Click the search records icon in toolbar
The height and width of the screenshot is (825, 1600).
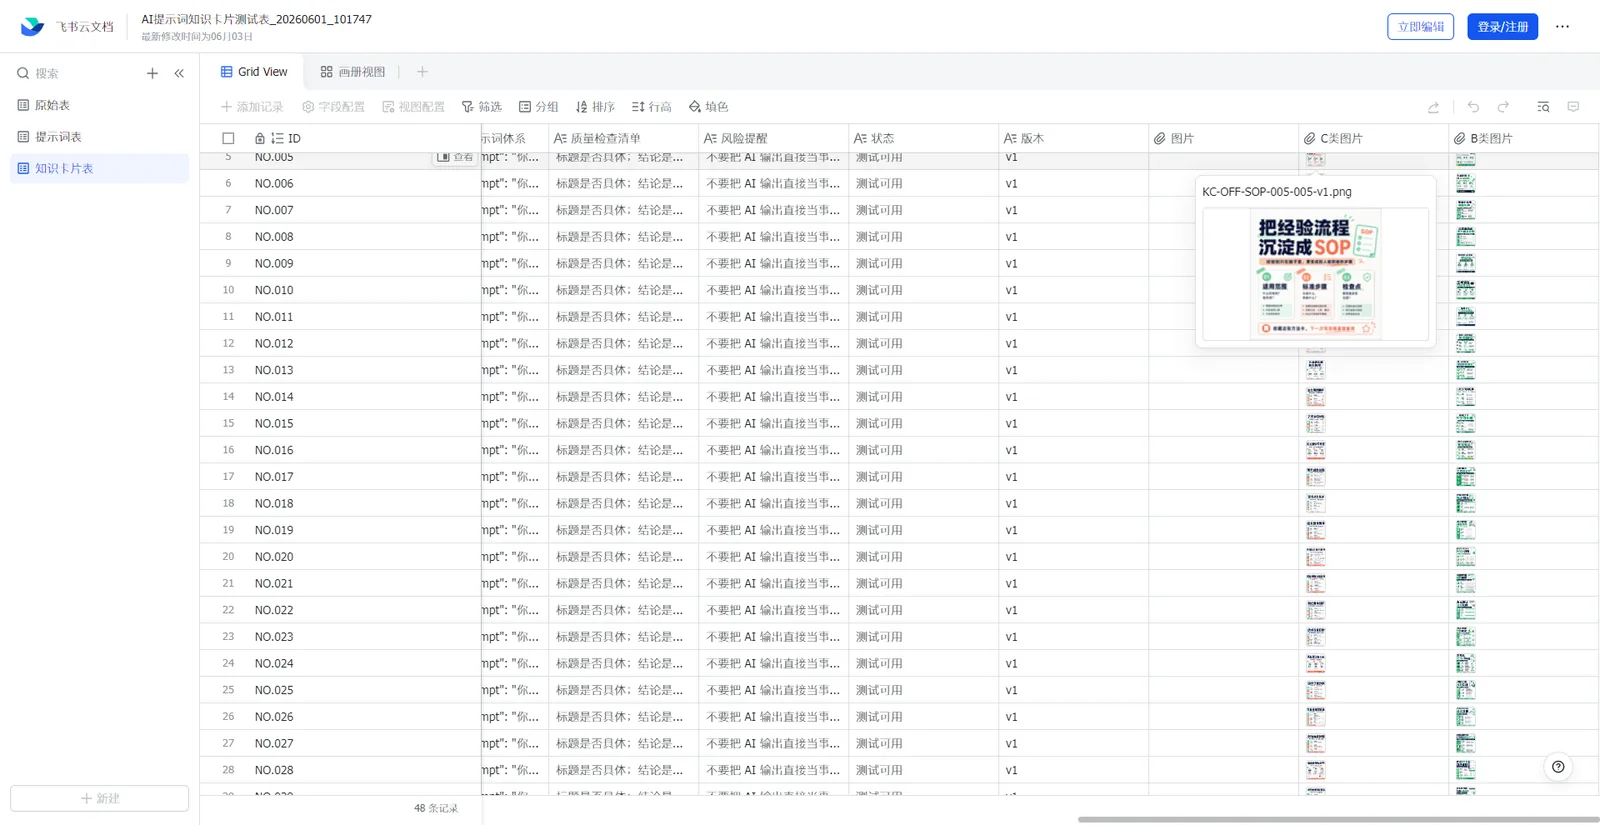point(1543,107)
